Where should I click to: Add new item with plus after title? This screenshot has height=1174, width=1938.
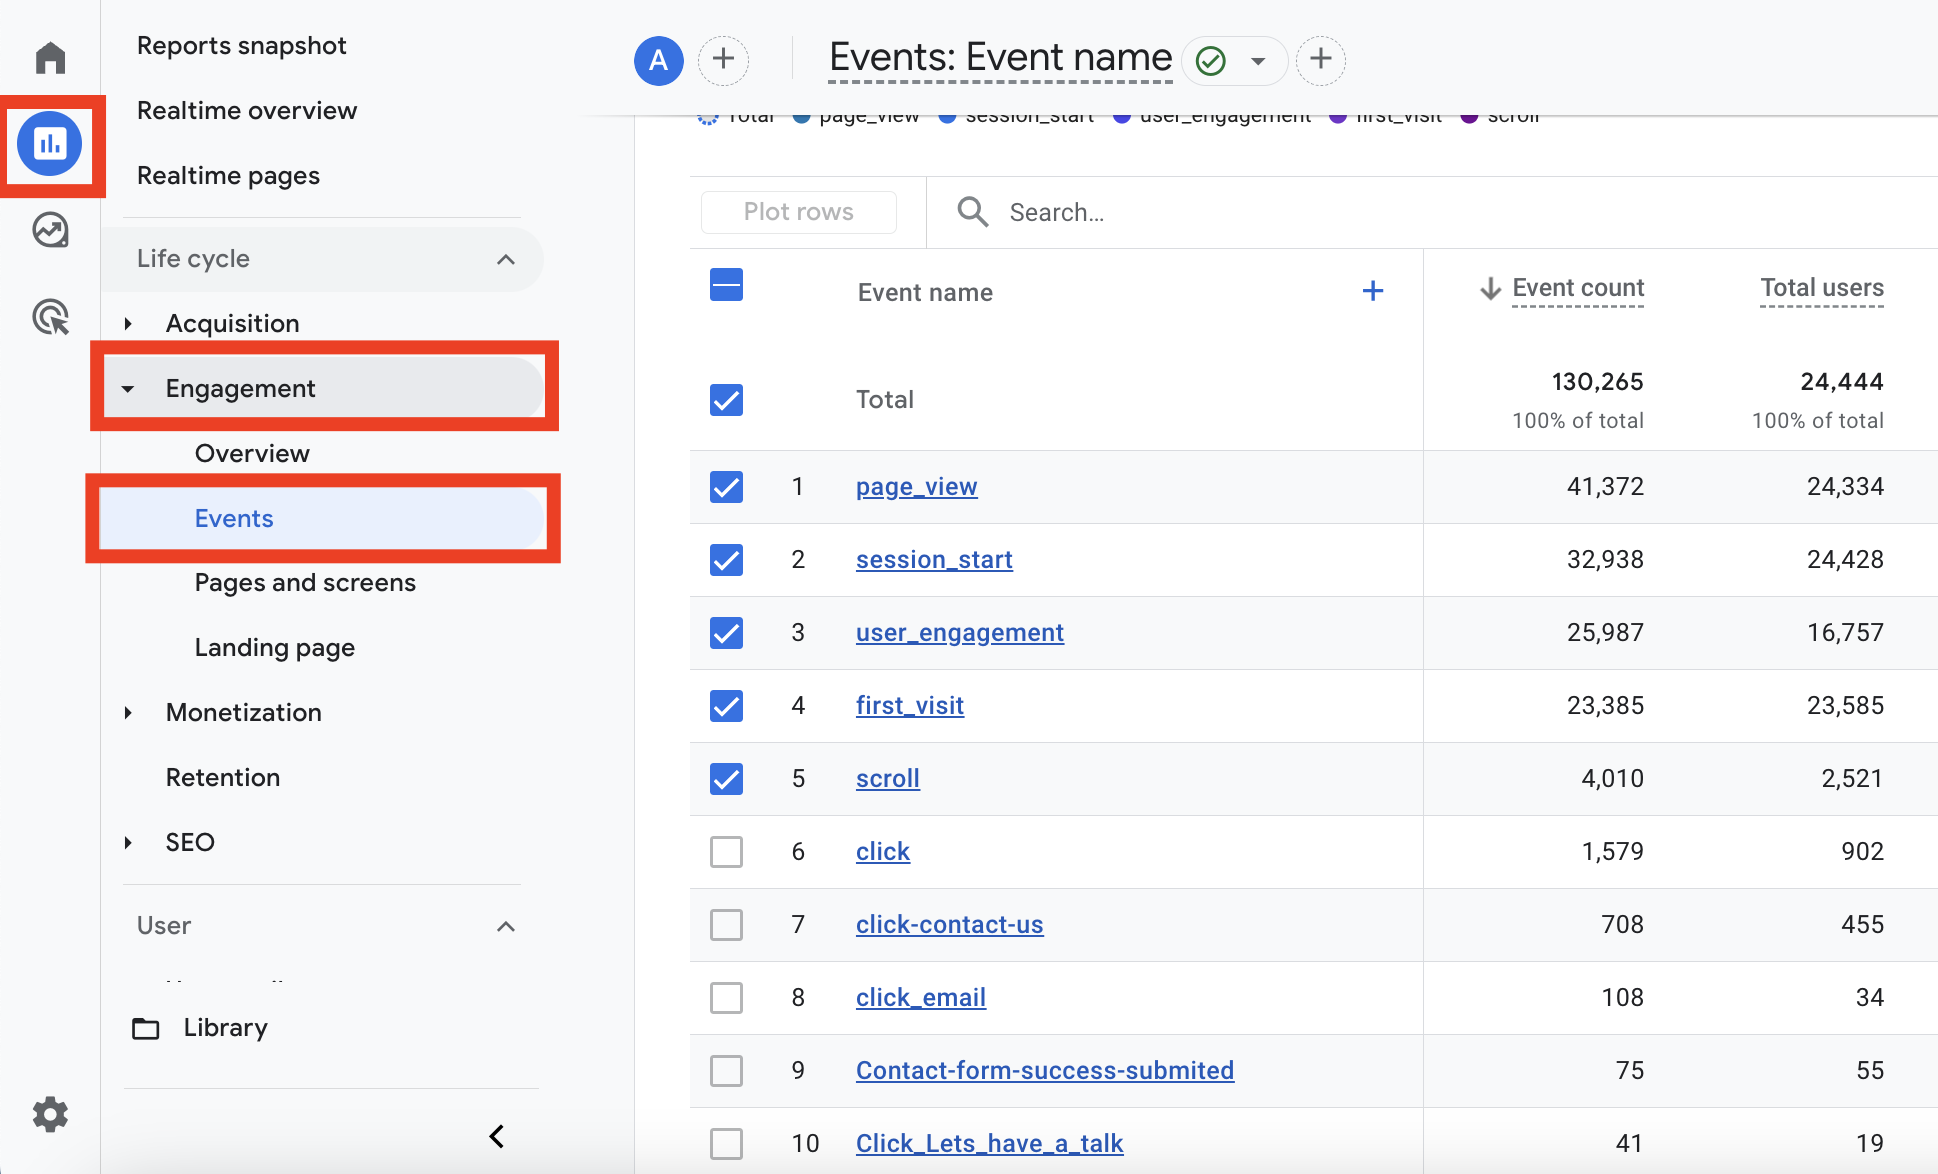[1320, 59]
